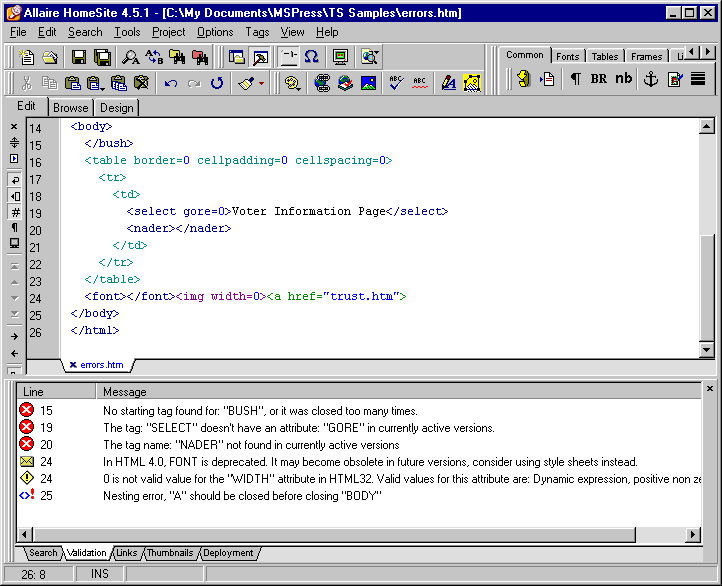Click the indent right arrow in gutter
Viewport: 722px width, 586px height.
coord(14,337)
